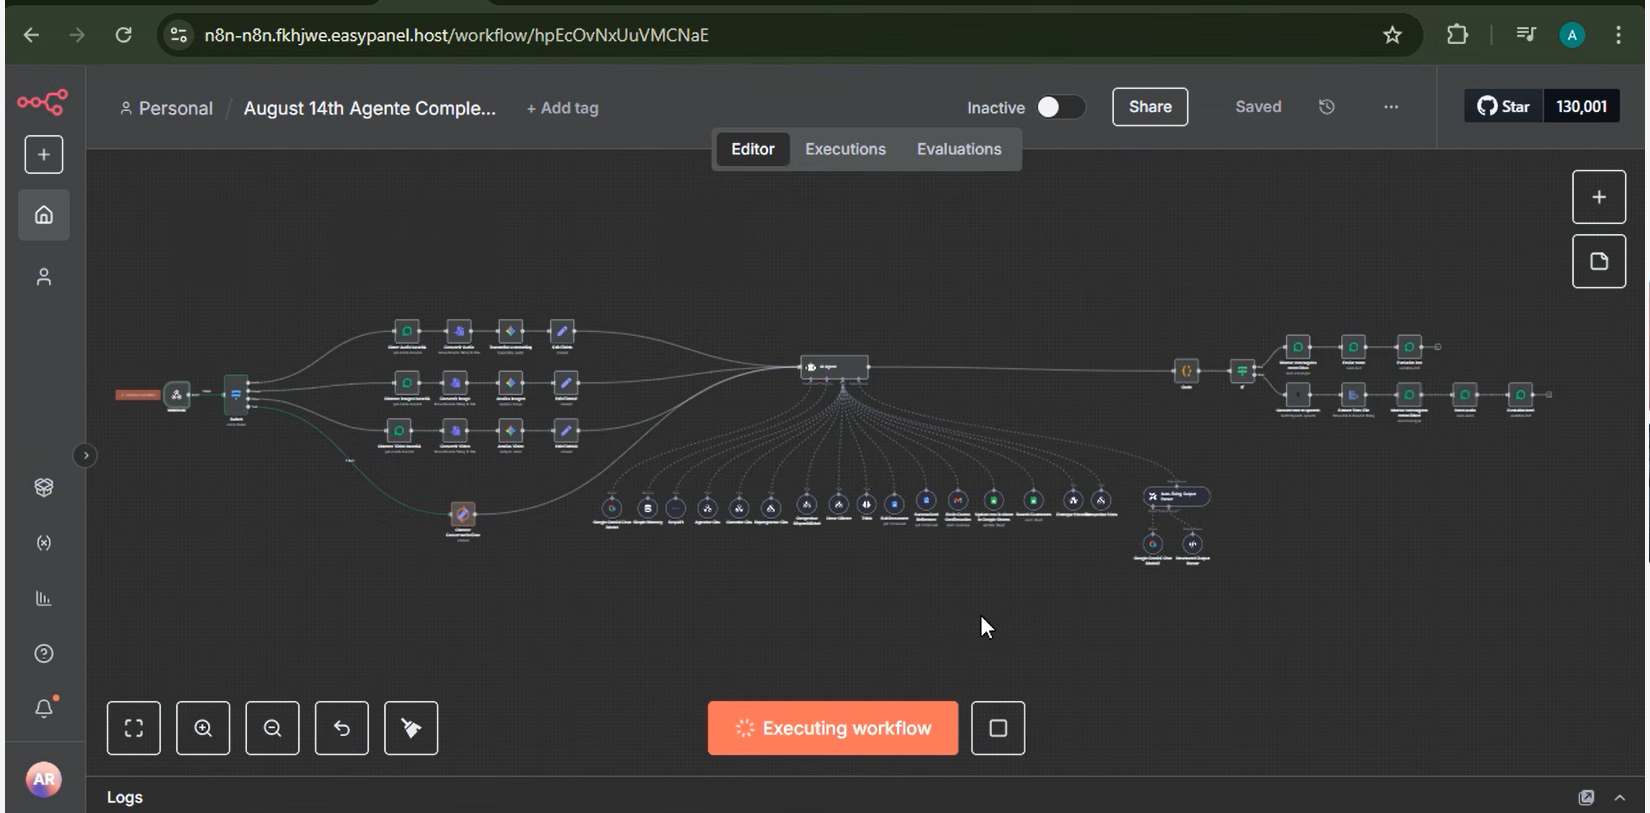The image size is (1650, 813).
Task: Bookmark this page with the star icon
Action: tap(1392, 35)
